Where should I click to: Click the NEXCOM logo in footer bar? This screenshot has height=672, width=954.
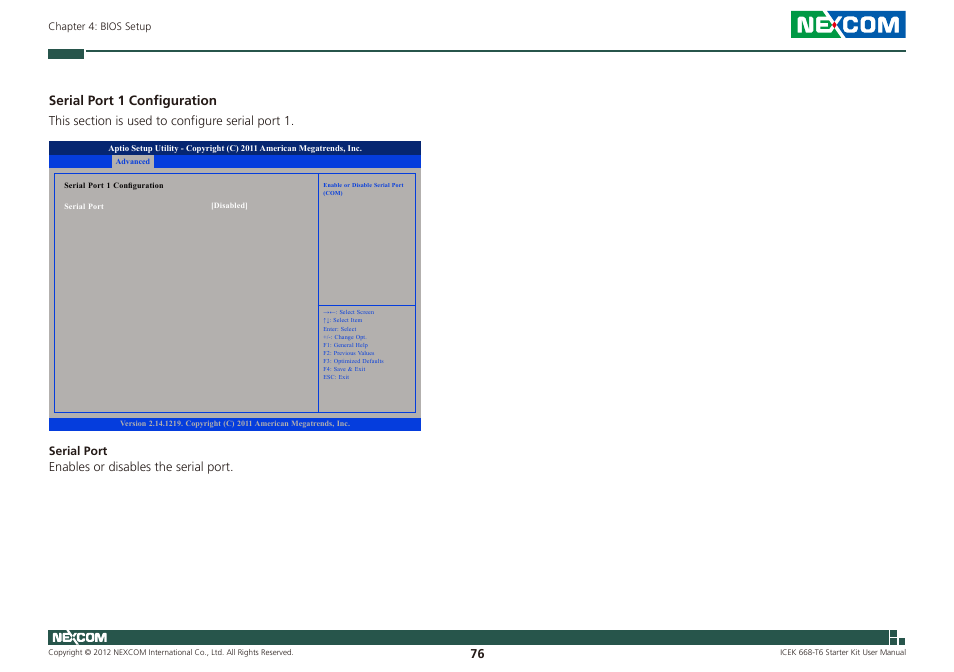click(x=80, y=637)
